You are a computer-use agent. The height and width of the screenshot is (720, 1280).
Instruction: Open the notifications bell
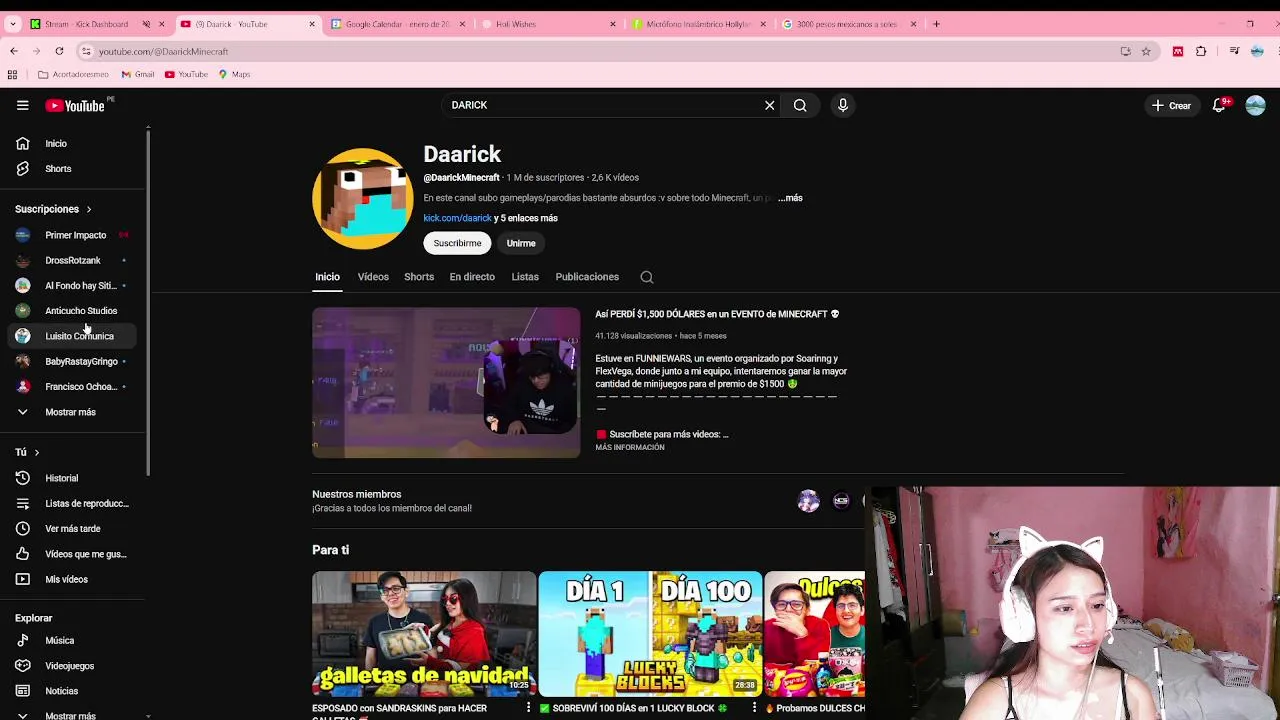coord(1219,105)
